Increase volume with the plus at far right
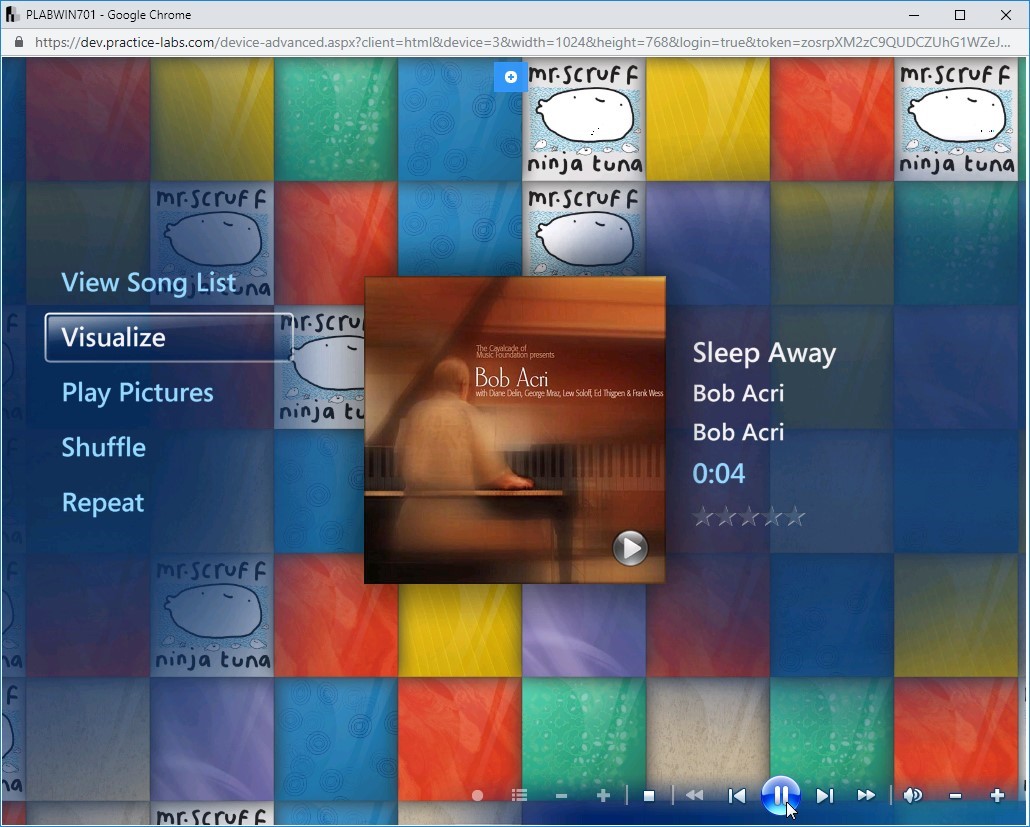The image size is (1030, 827). click(x=997, y=795)
